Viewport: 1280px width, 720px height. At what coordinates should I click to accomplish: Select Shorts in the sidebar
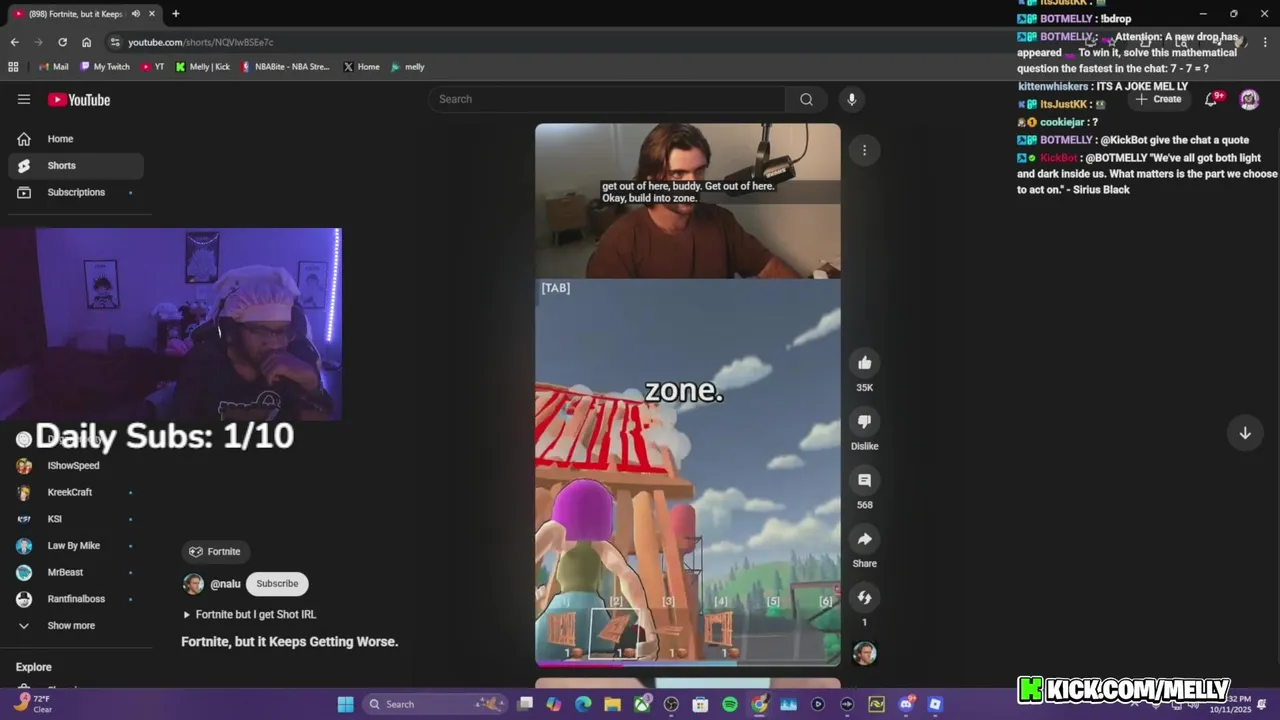[x=76, y=165]
